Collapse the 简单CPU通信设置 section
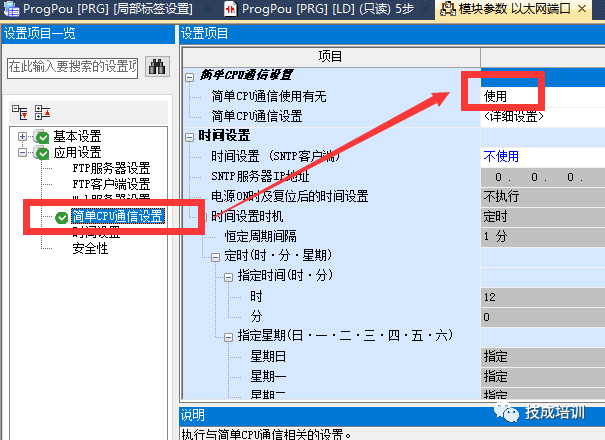 (x=190, y=76)
